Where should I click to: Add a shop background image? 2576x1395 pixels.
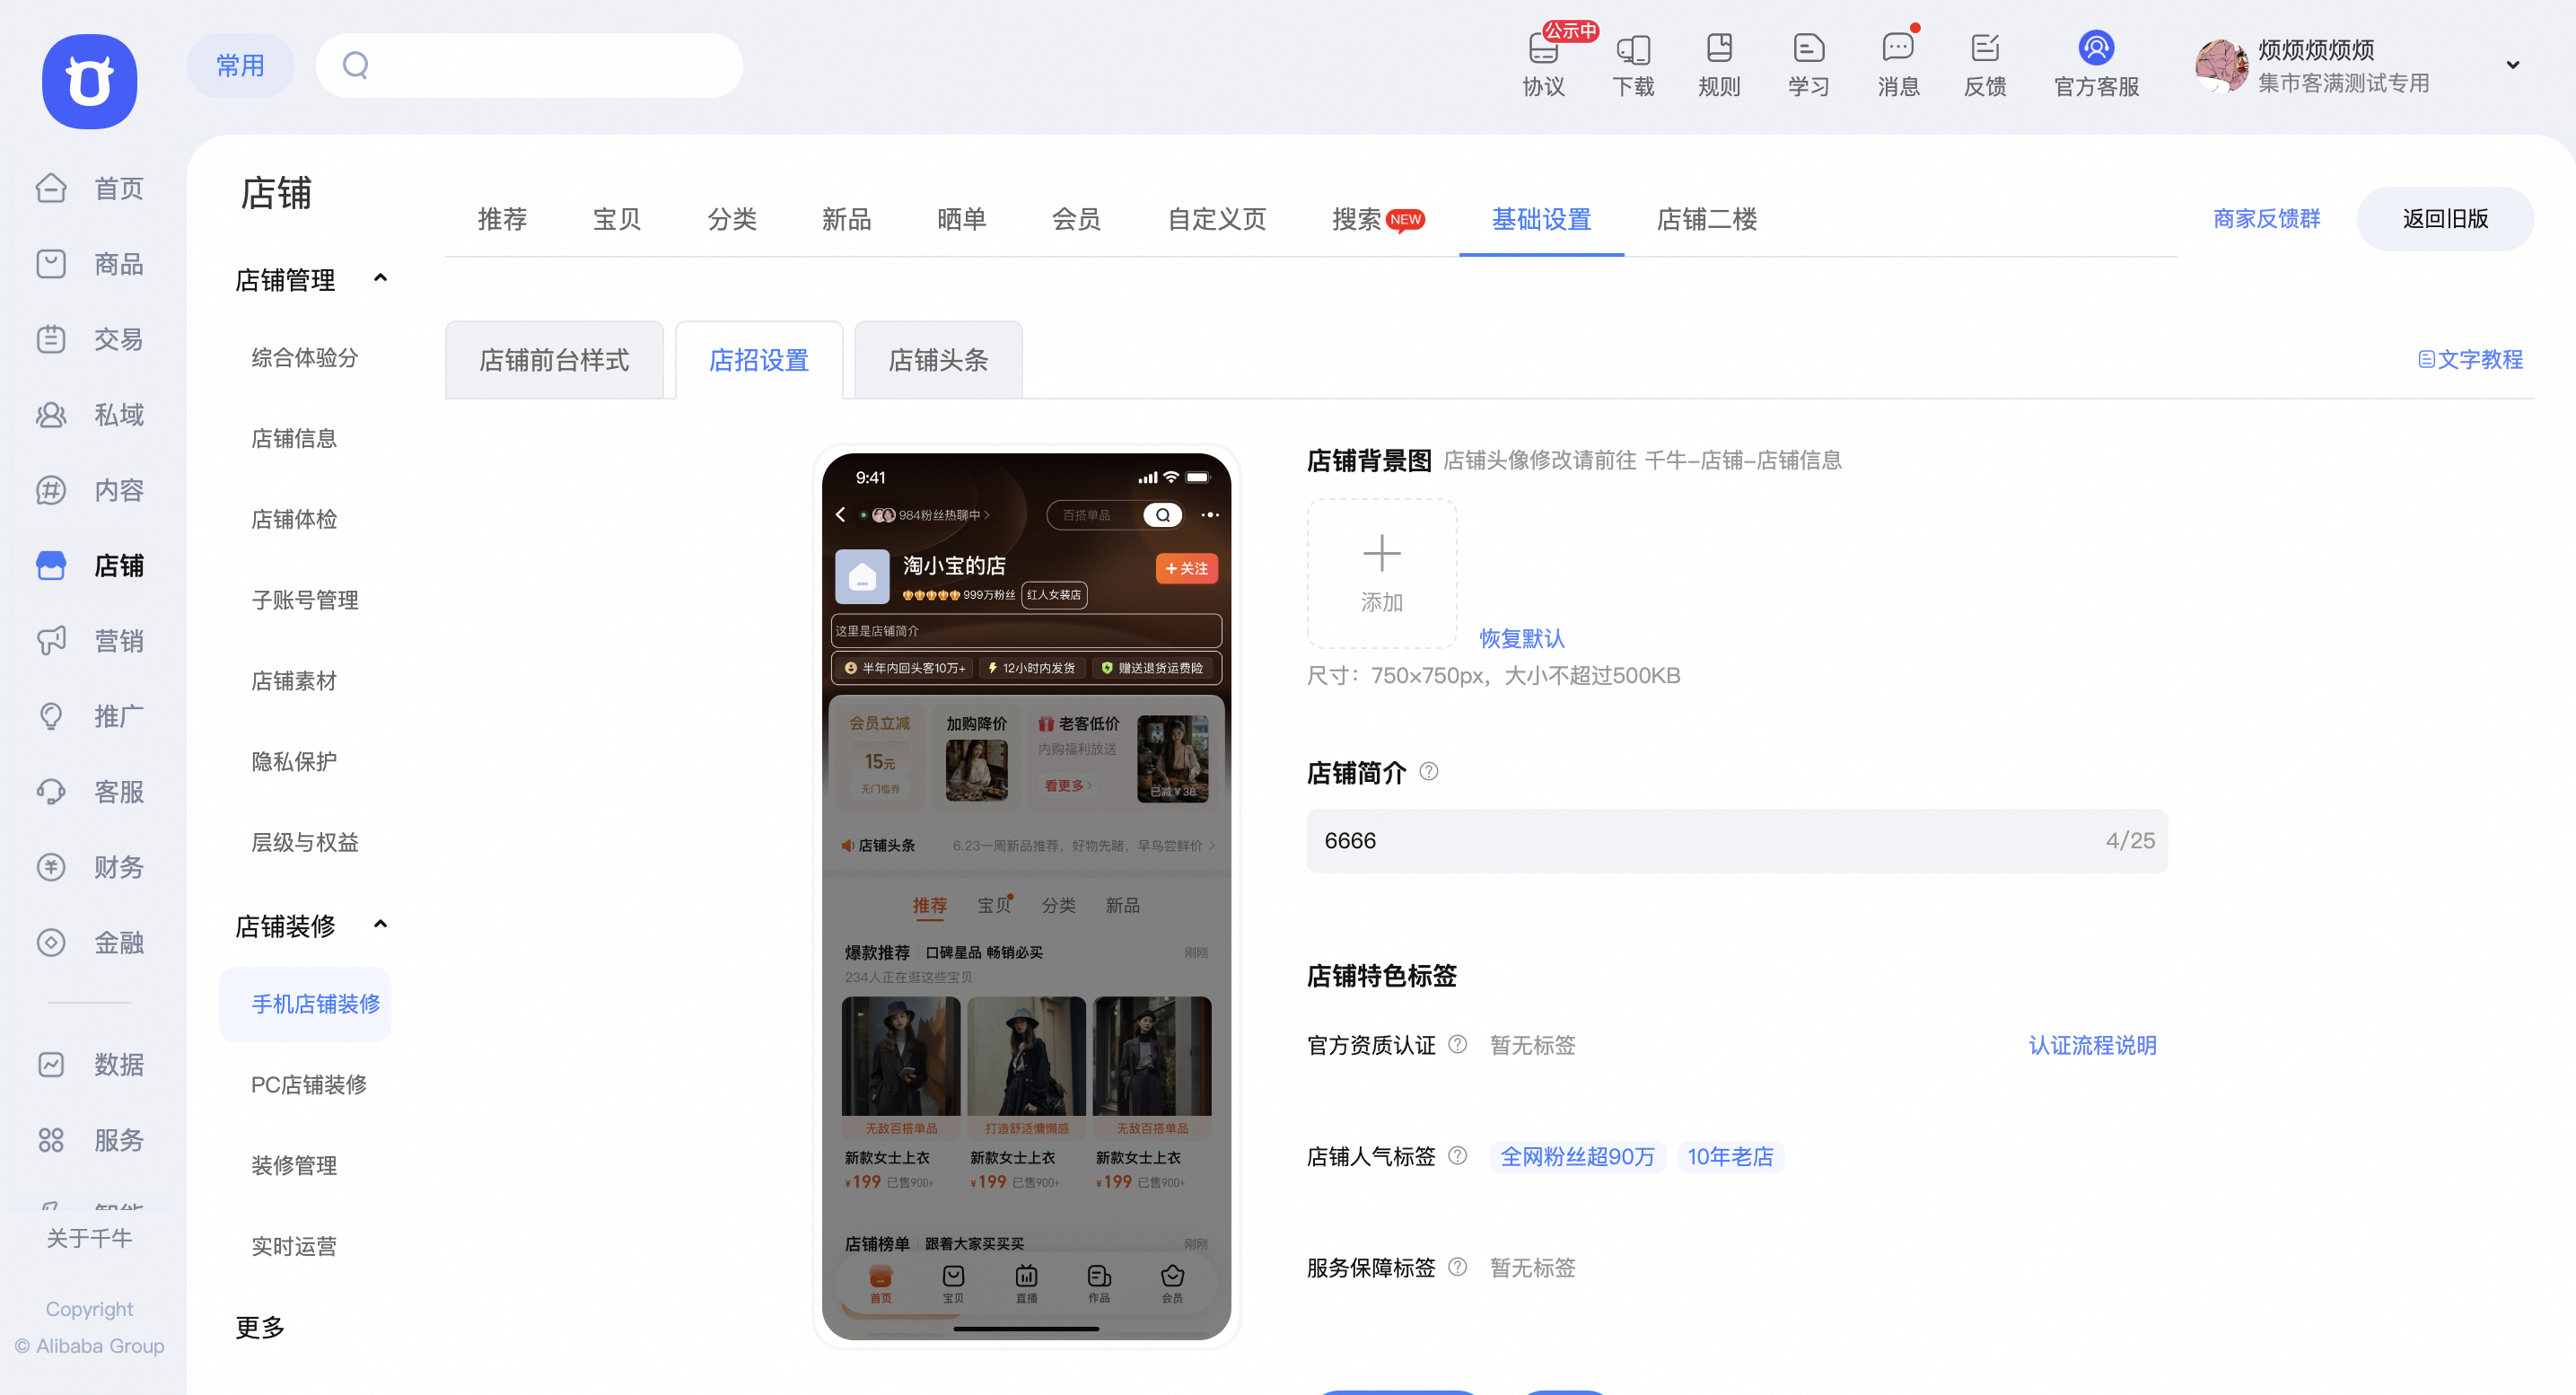[x=1382, y=573]
